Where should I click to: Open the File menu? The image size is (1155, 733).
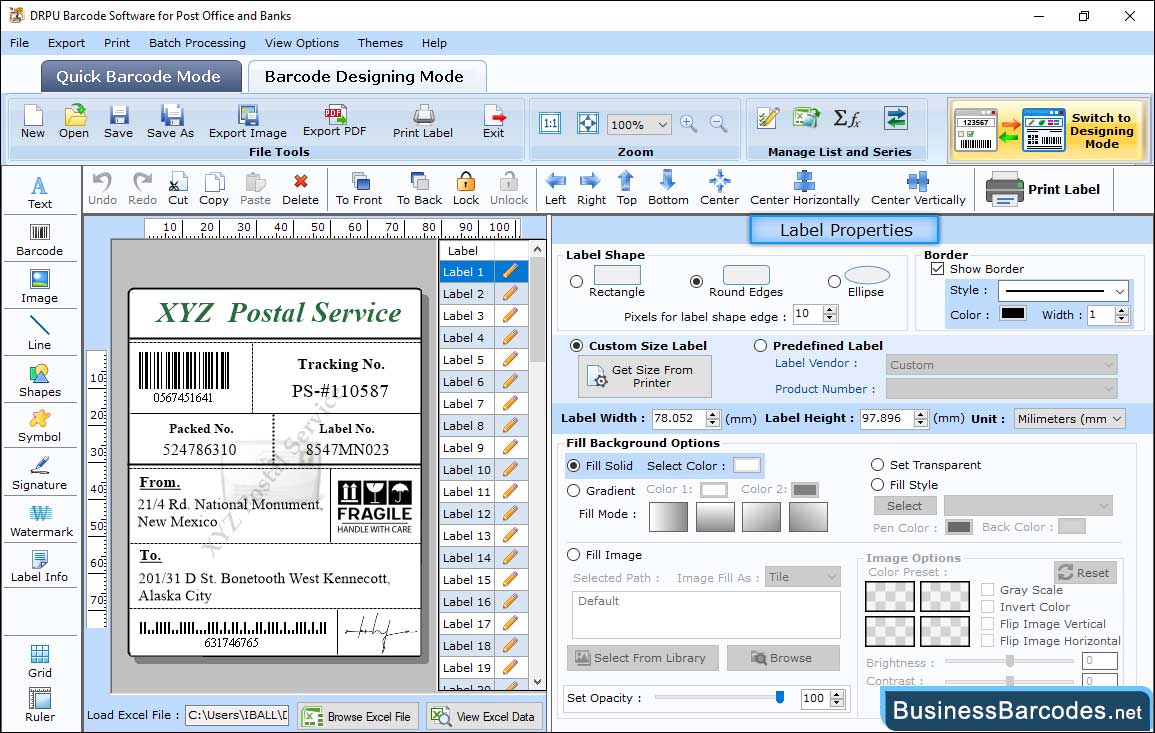click(19, 43)
